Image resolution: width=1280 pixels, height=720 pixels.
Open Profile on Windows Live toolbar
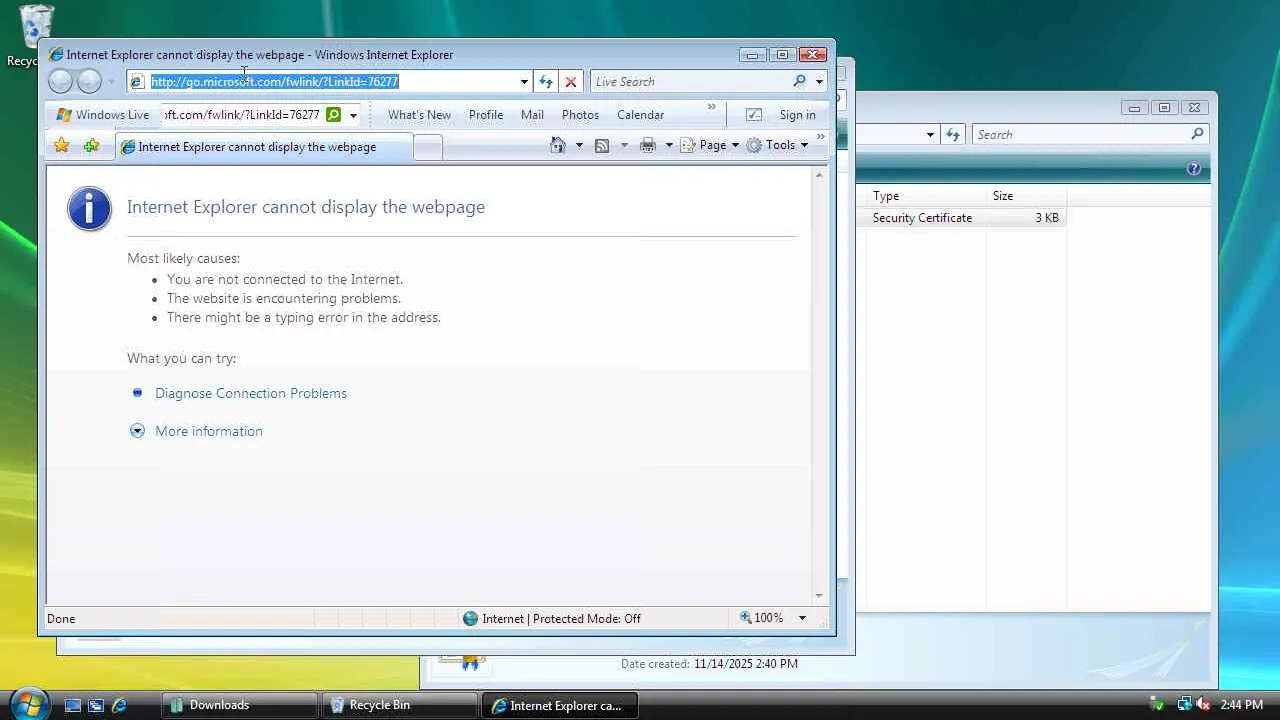(486, 115)
